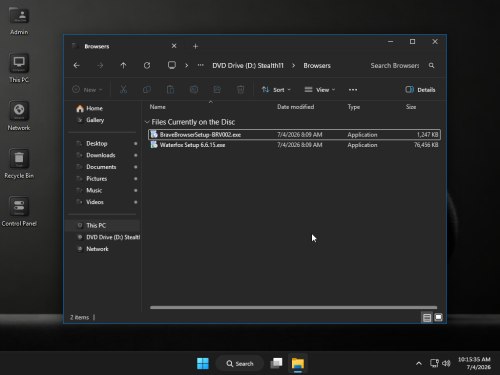
Task: Go up one folder level
Action: pyautogui.click(x=123, y=65)
